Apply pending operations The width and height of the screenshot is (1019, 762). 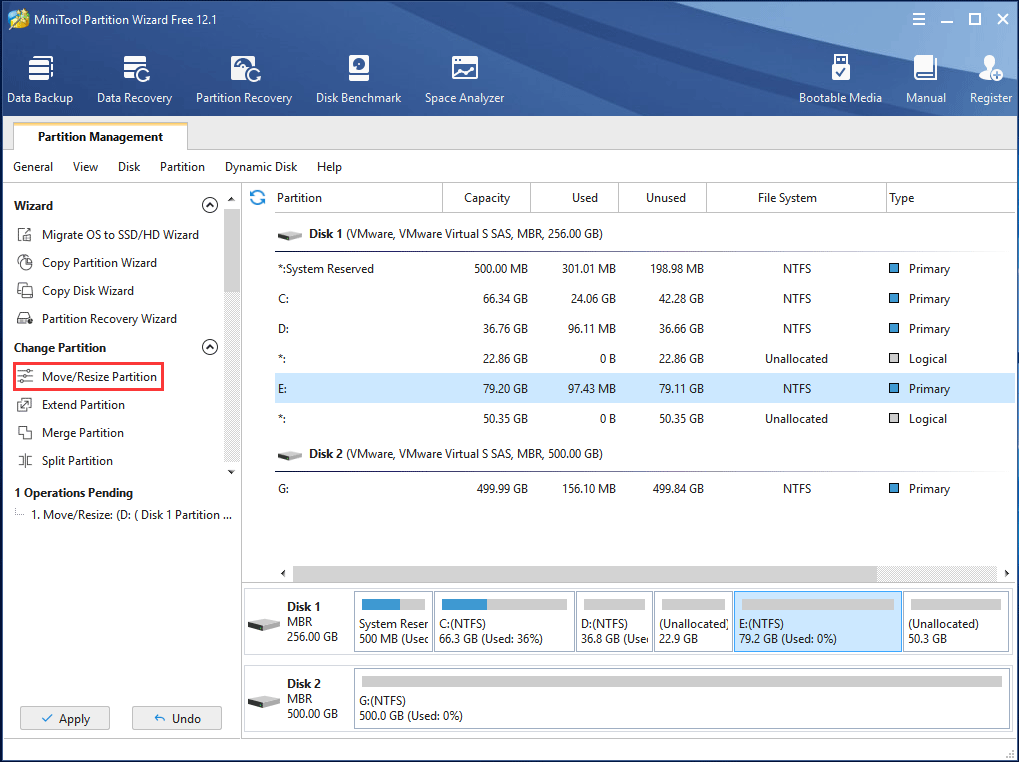tap(65, 718)
